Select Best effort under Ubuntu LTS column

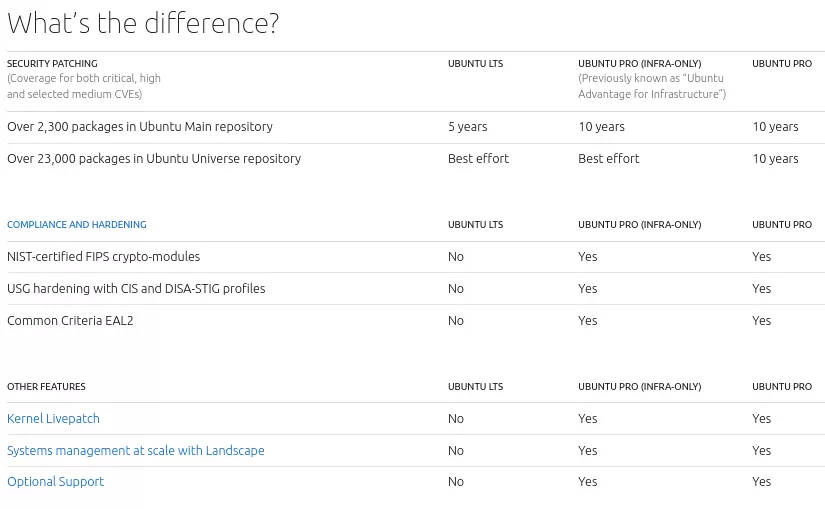point(478,158)
